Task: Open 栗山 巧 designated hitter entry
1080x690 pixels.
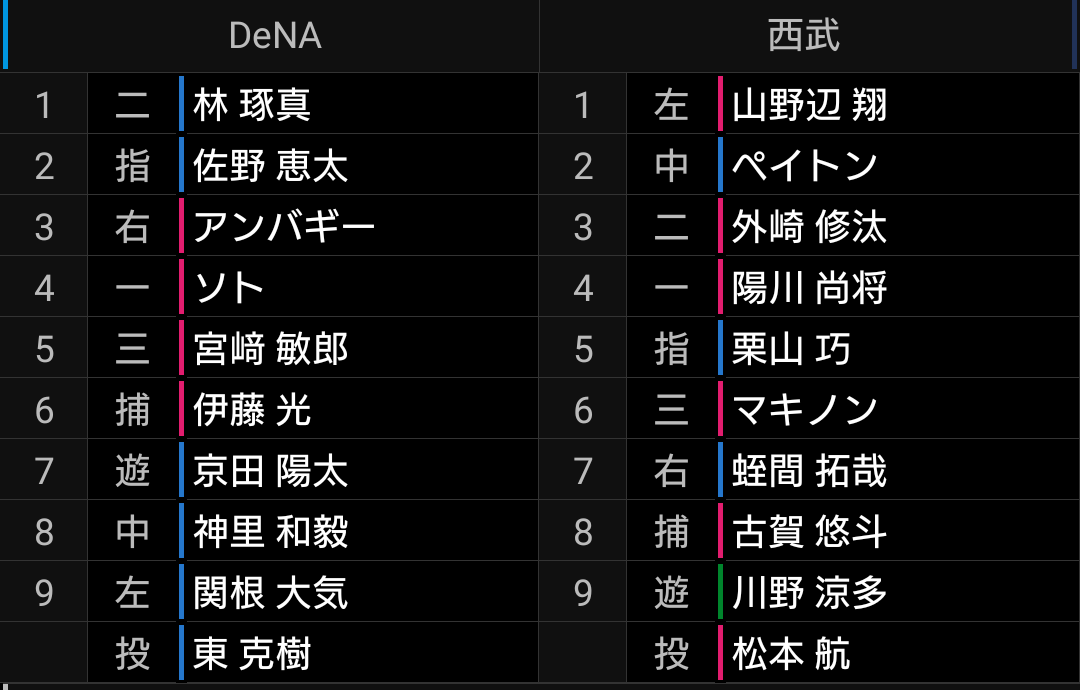Action: (791, 349)
